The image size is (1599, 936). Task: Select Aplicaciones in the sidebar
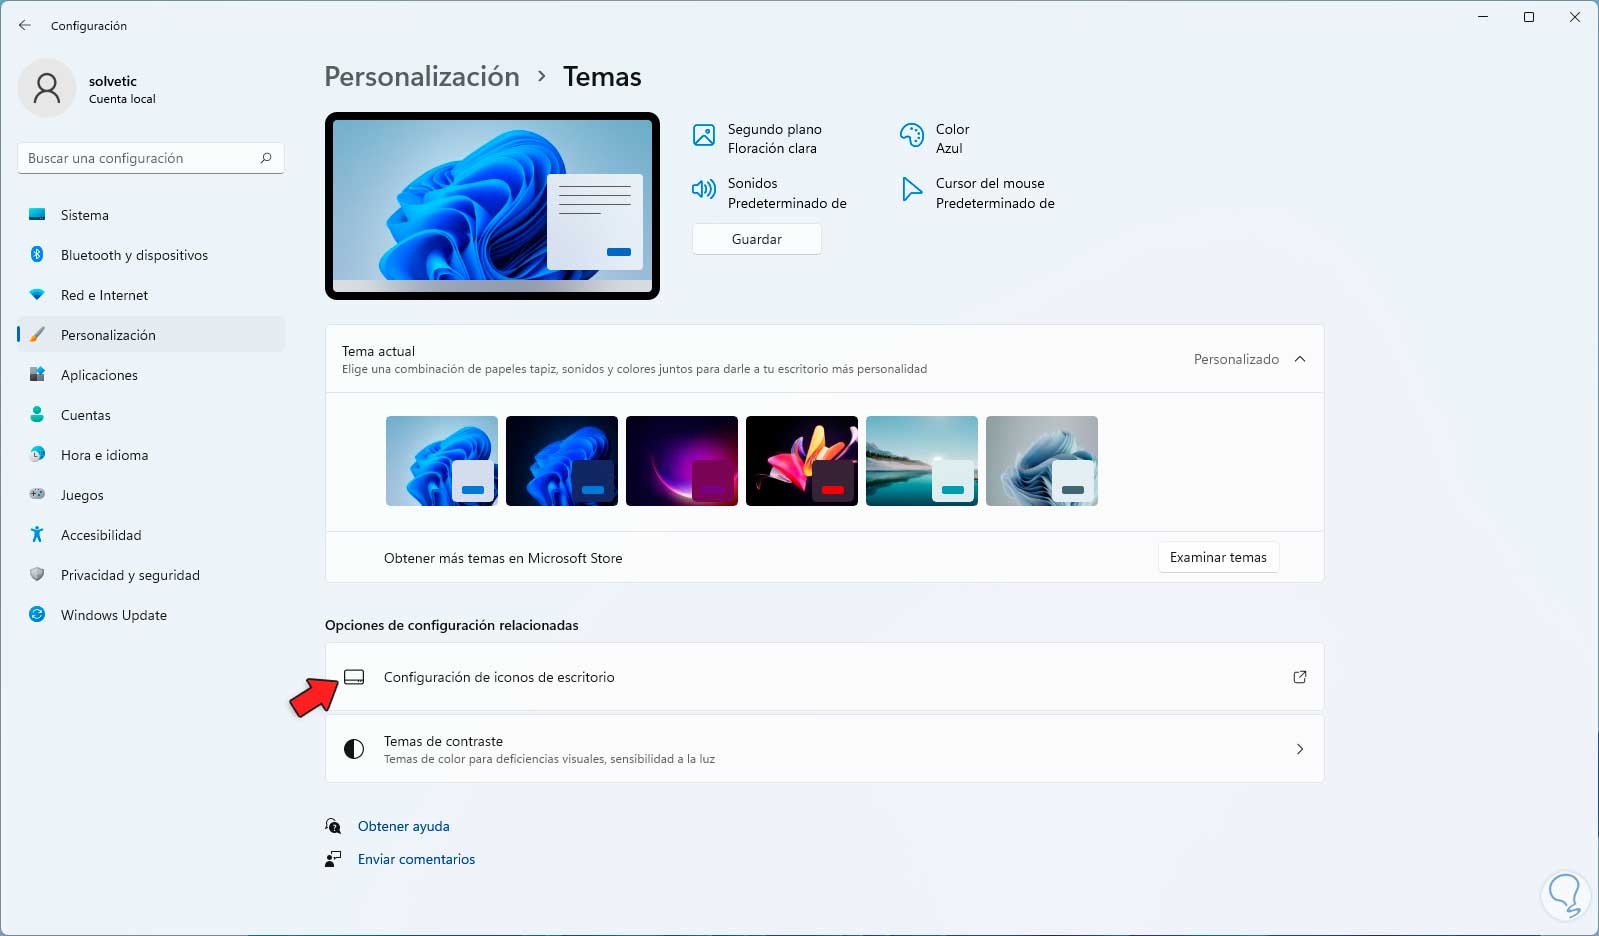pyautogui.click(x=151, y=375)
